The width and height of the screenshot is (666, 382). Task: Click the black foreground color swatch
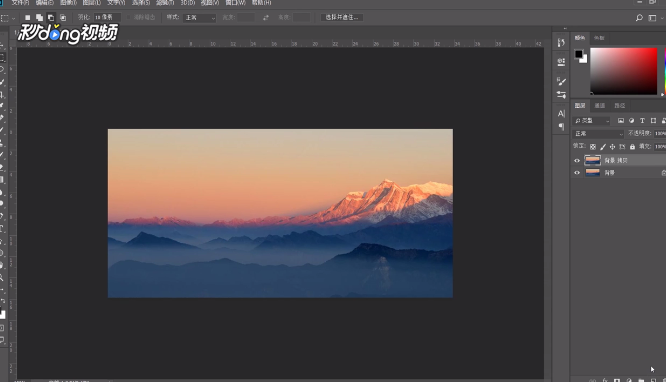click(579, 54)
